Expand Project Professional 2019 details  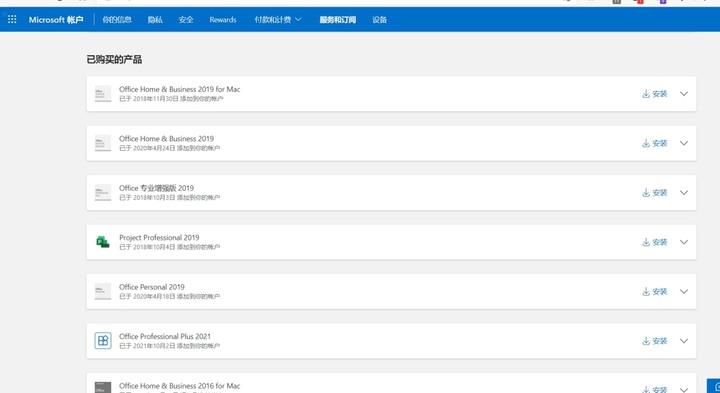click(684, 242)
